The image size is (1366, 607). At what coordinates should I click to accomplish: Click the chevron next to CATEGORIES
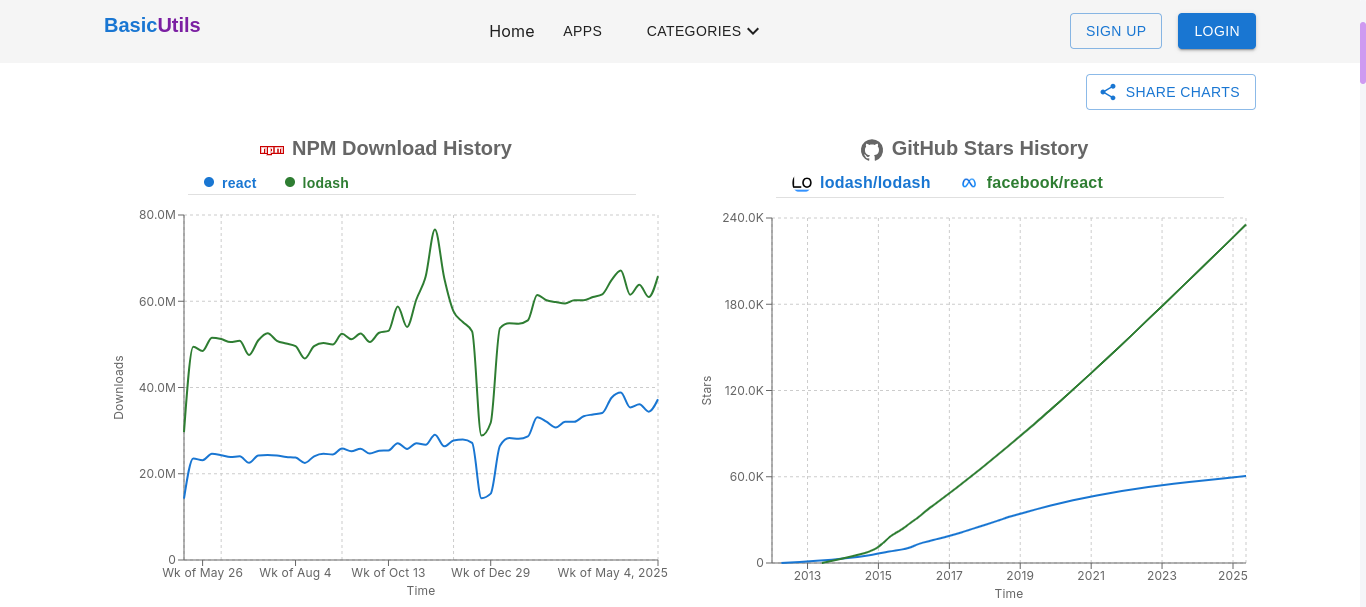coord(753,31)
